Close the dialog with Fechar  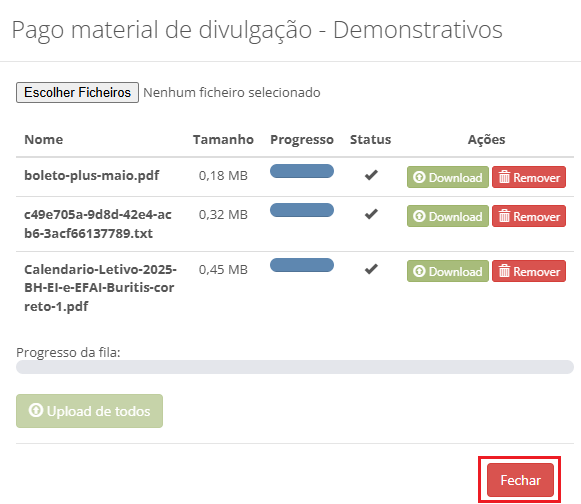click(x=520, y=480)
